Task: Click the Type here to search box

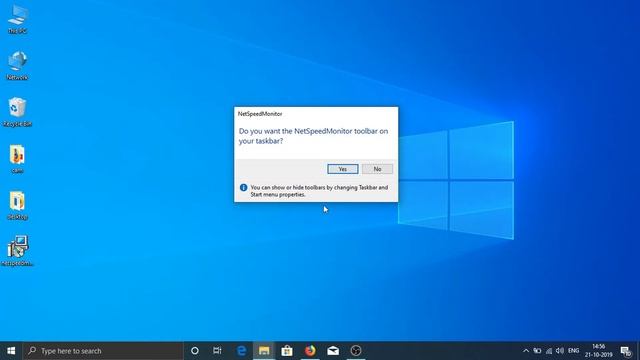Action: 103,351
